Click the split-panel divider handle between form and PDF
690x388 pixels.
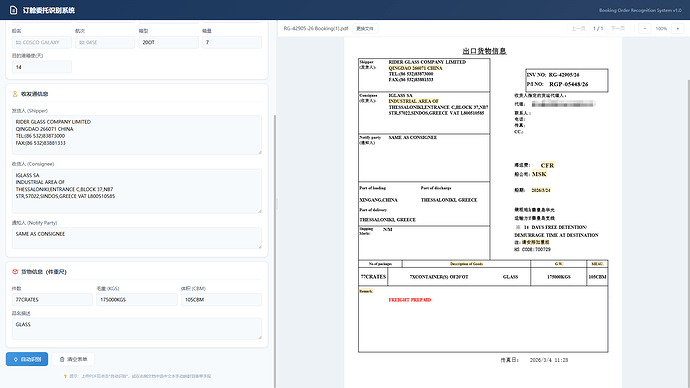click(x=277, y=204)
